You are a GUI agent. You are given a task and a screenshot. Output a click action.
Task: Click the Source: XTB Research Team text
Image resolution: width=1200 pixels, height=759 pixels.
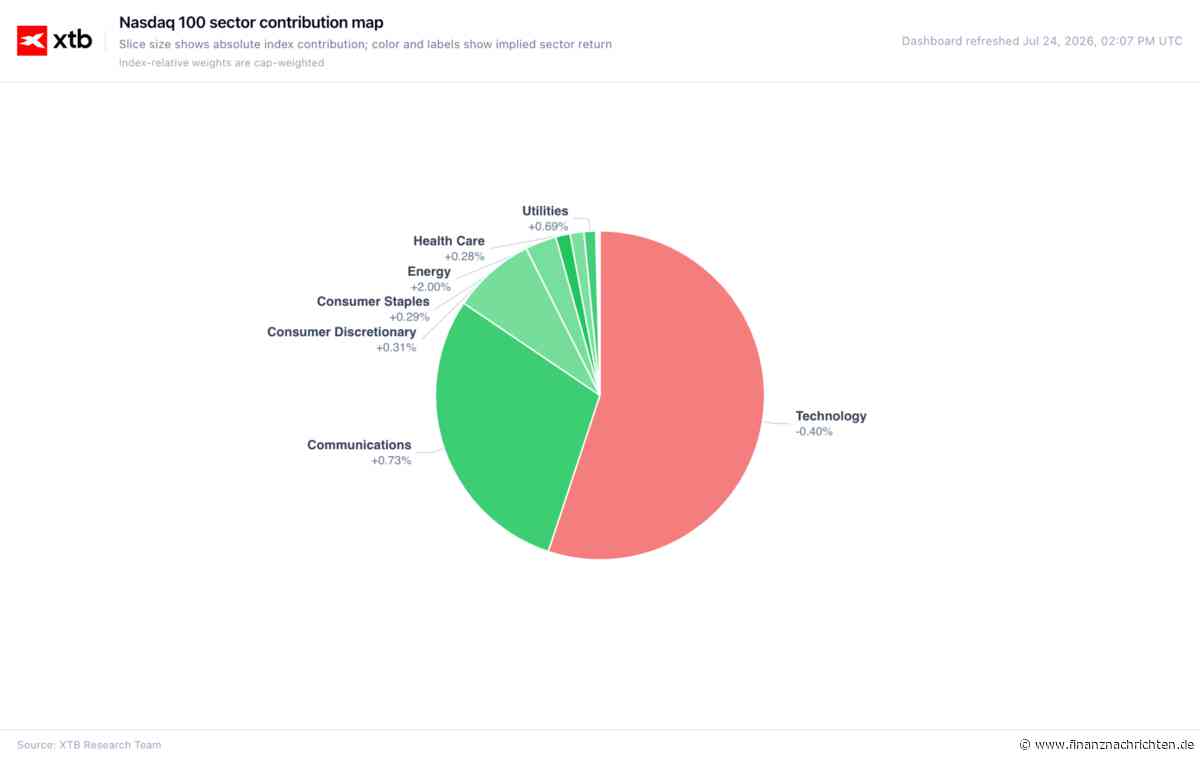tap(89, 745)
